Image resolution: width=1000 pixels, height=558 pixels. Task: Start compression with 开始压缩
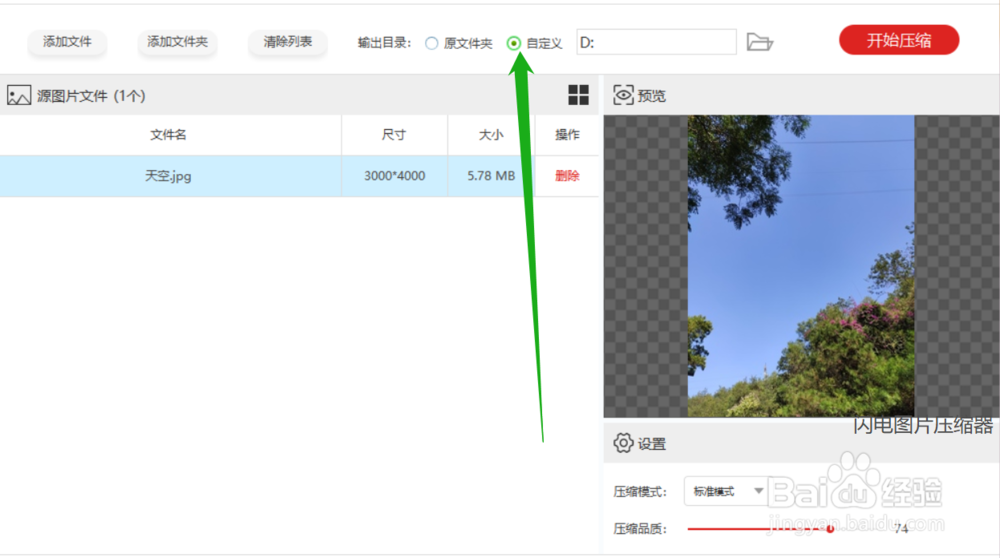pos(899,40)
